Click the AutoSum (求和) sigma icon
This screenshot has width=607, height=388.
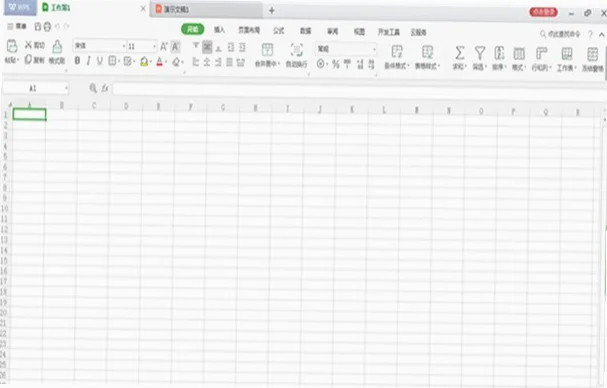pos(460,53)
